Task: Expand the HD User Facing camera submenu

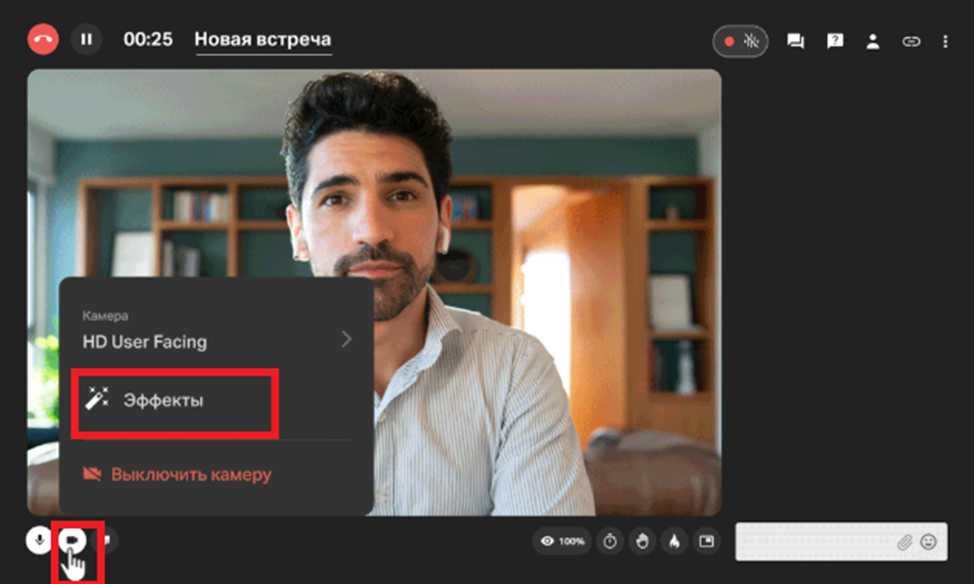Action: click(346, 340)
